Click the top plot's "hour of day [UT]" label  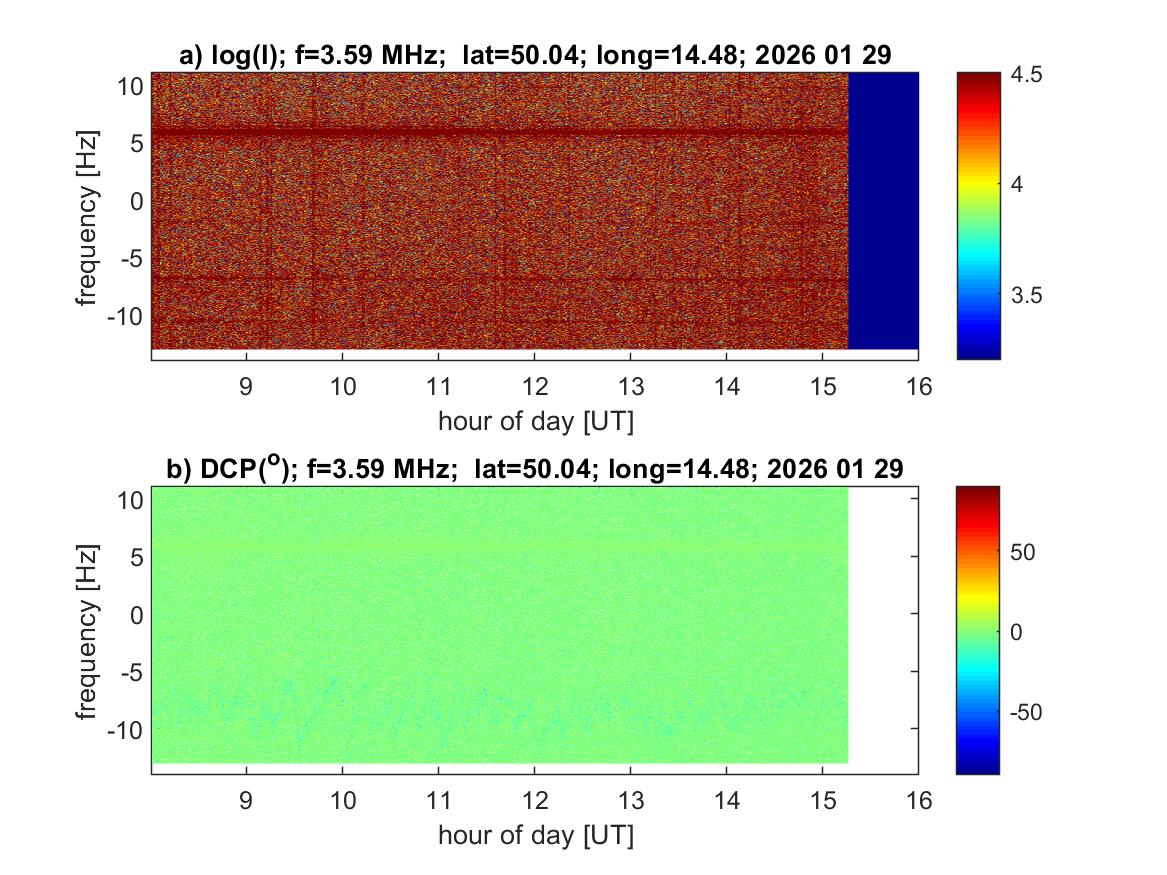tap(535, 421)
